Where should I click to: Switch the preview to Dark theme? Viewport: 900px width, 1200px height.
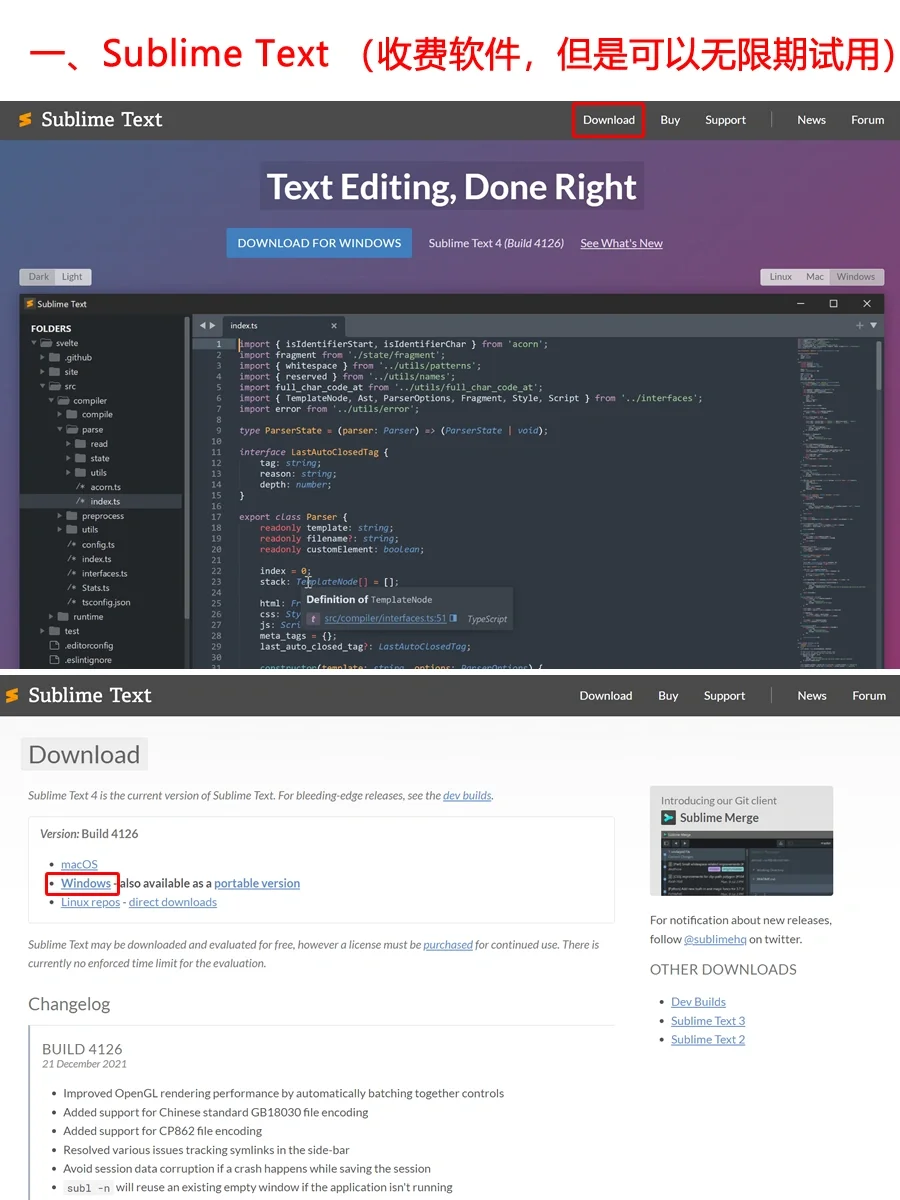[39, 277]
